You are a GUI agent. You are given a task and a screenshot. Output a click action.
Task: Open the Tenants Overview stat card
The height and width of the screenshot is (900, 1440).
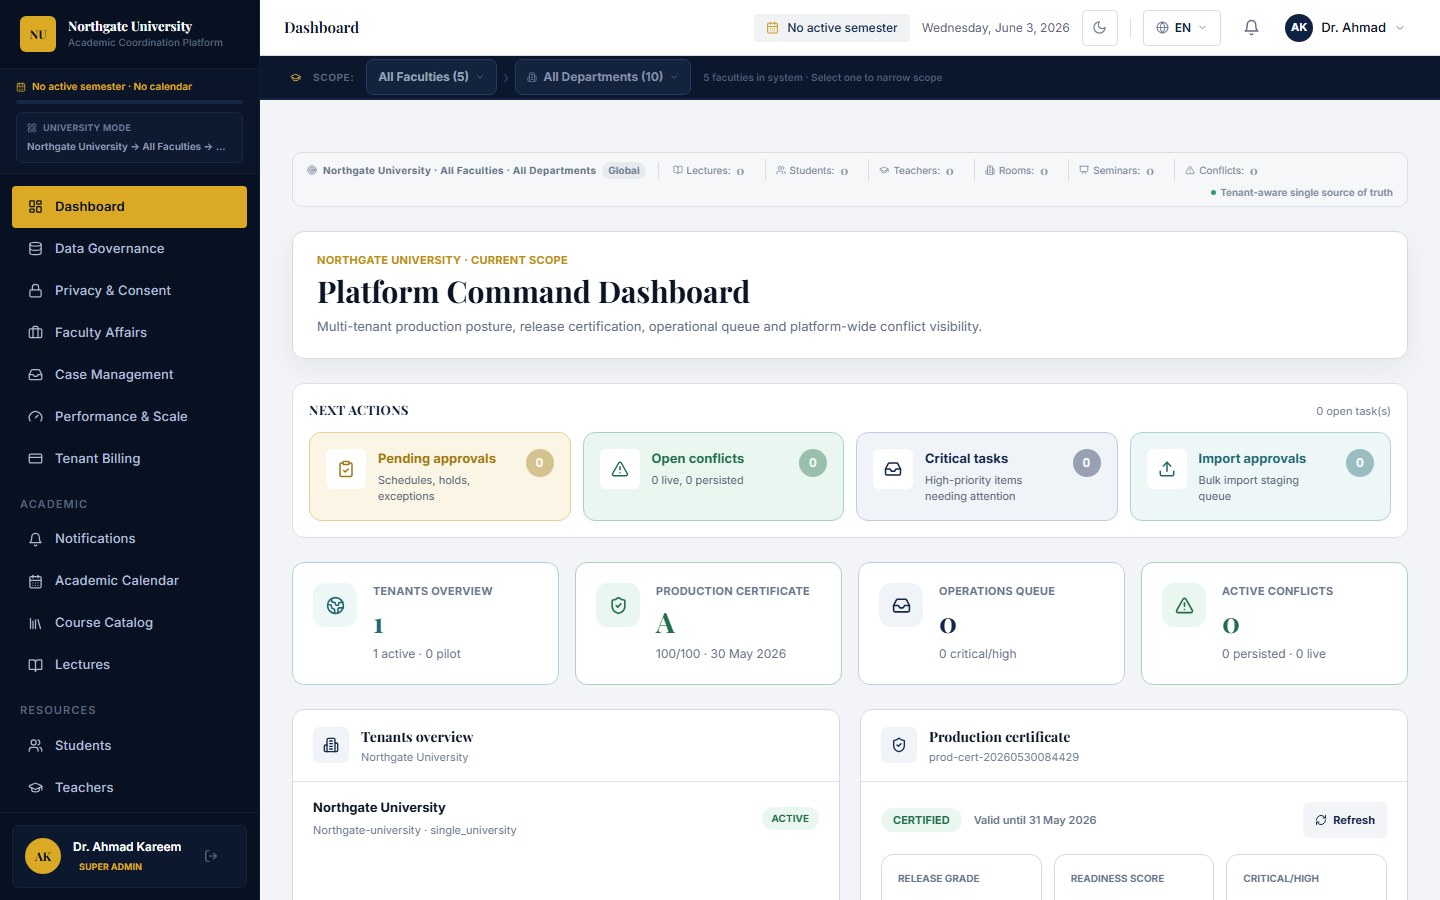(x=425, y=623)
